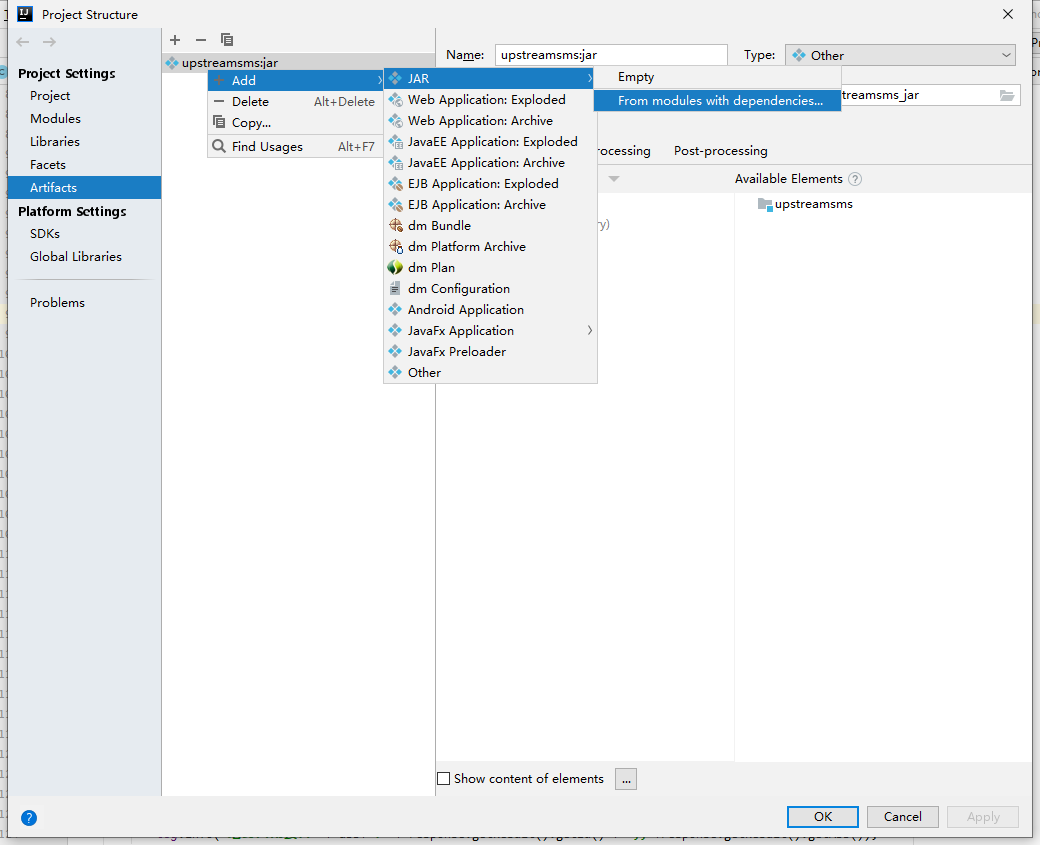Select the upstreamsms:jar artifact in the list
The image size is (1040, 845).
[x=298, y=62]
